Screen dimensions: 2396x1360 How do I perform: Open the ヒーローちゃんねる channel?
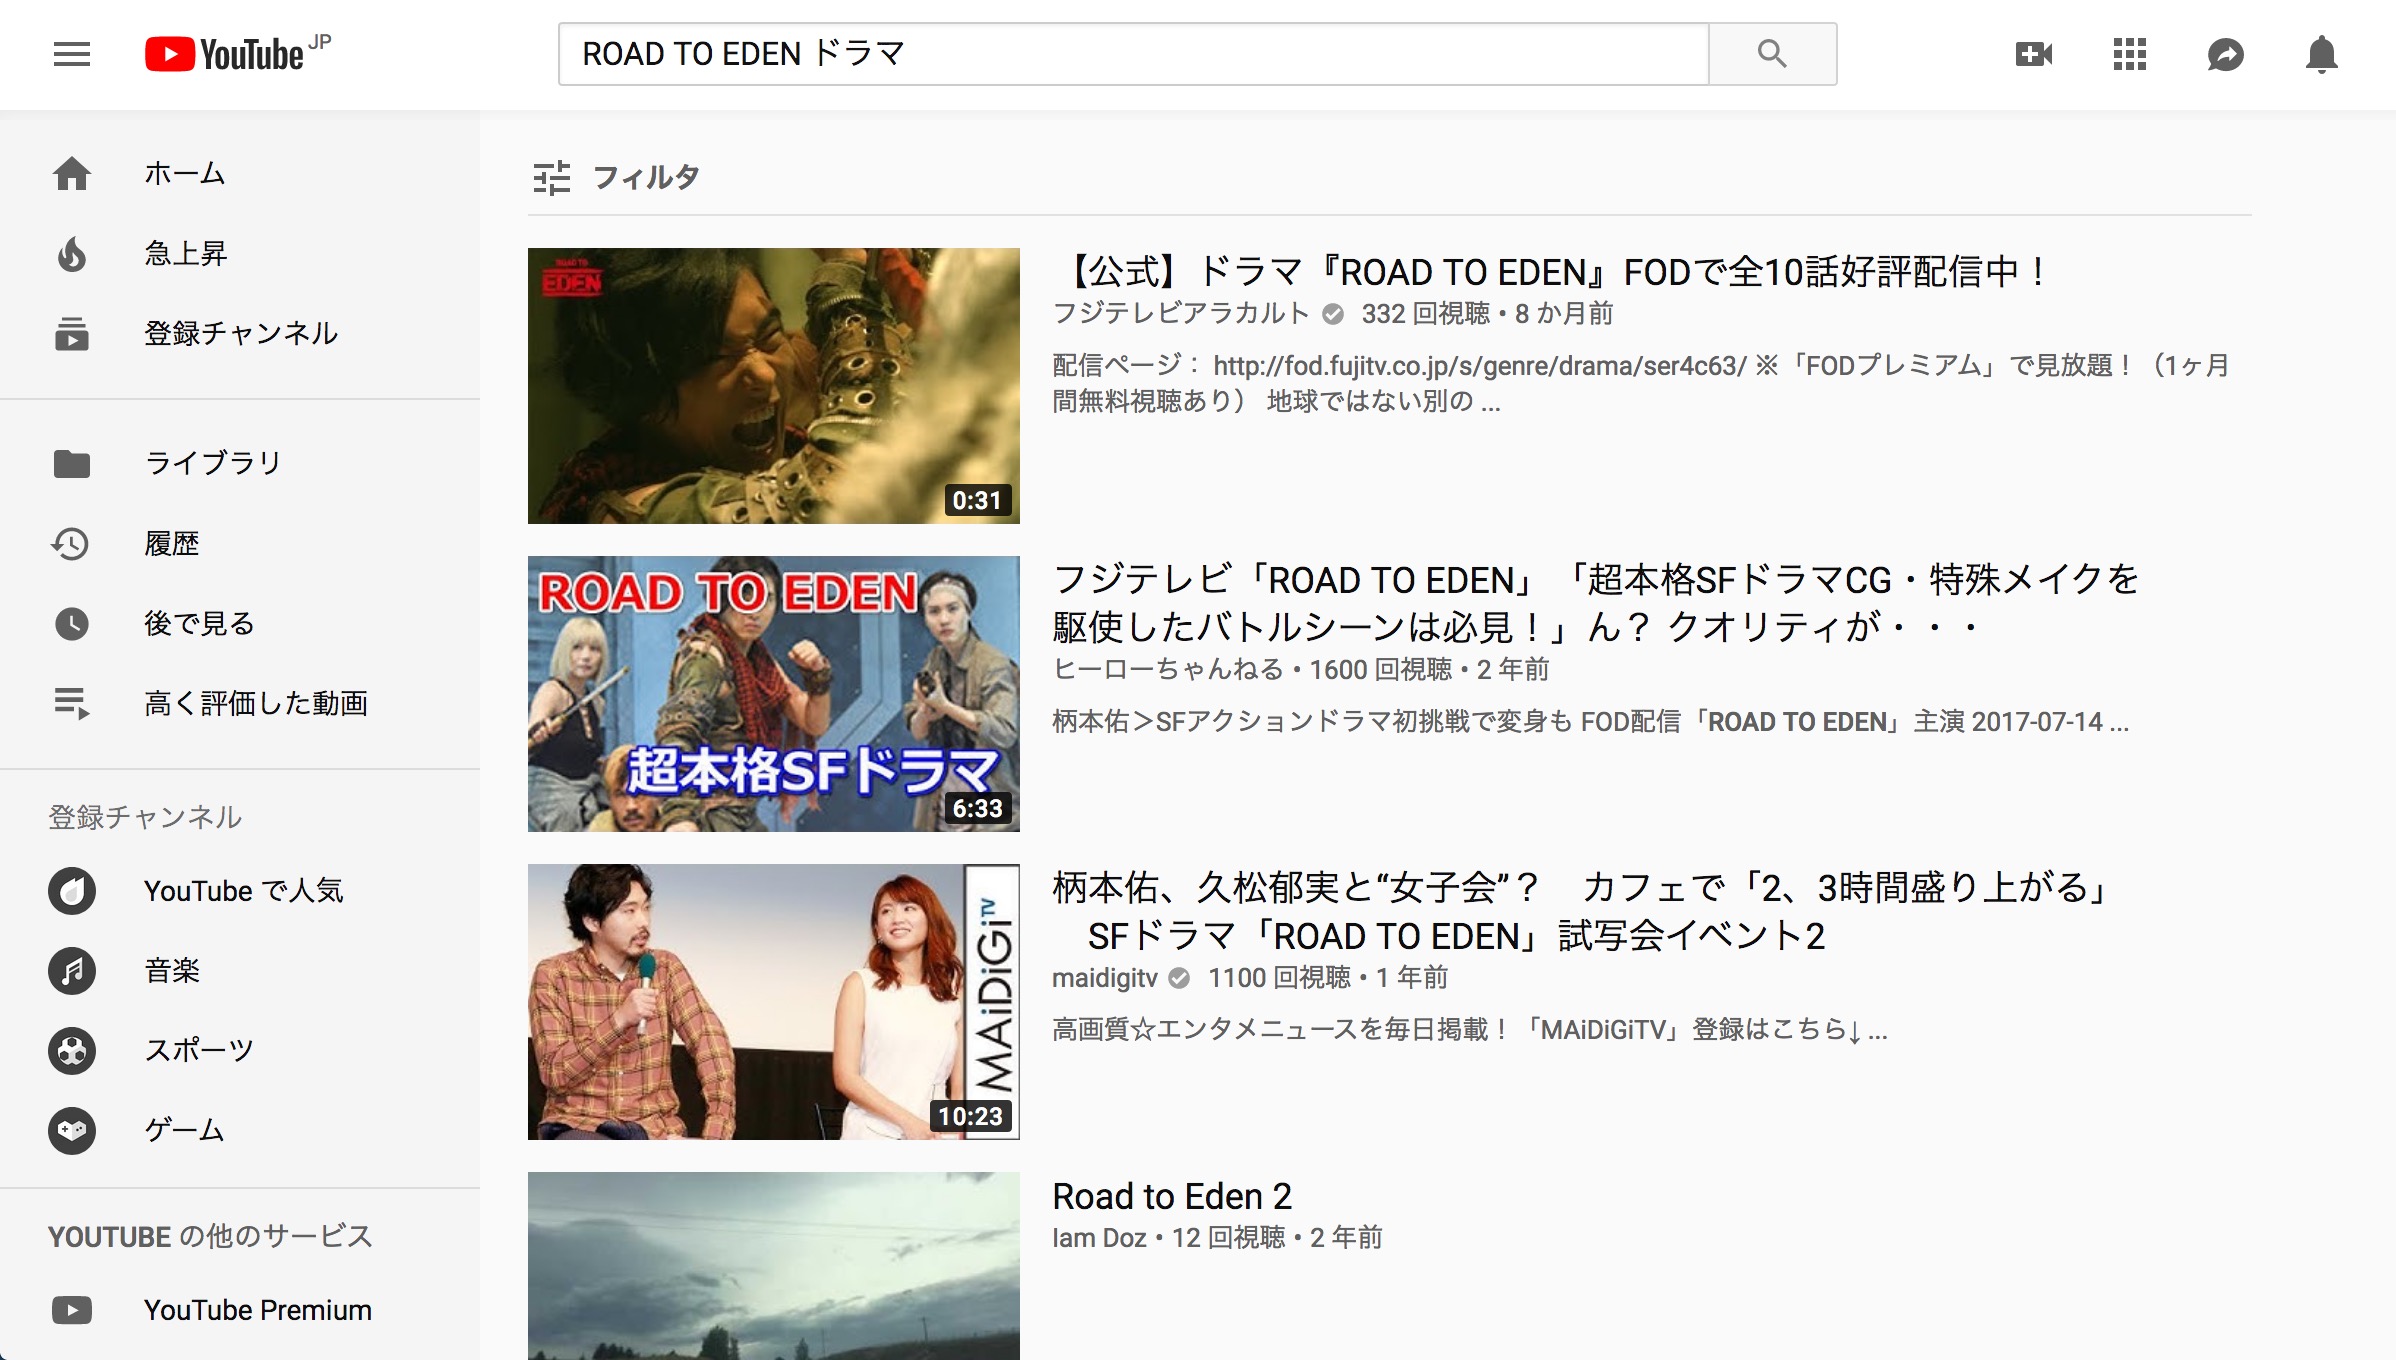[x=1168, y=669]
